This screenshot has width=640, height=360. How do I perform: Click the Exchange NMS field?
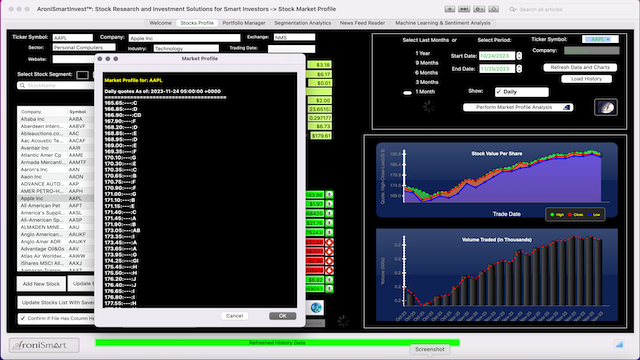click(x=294, y=37)
